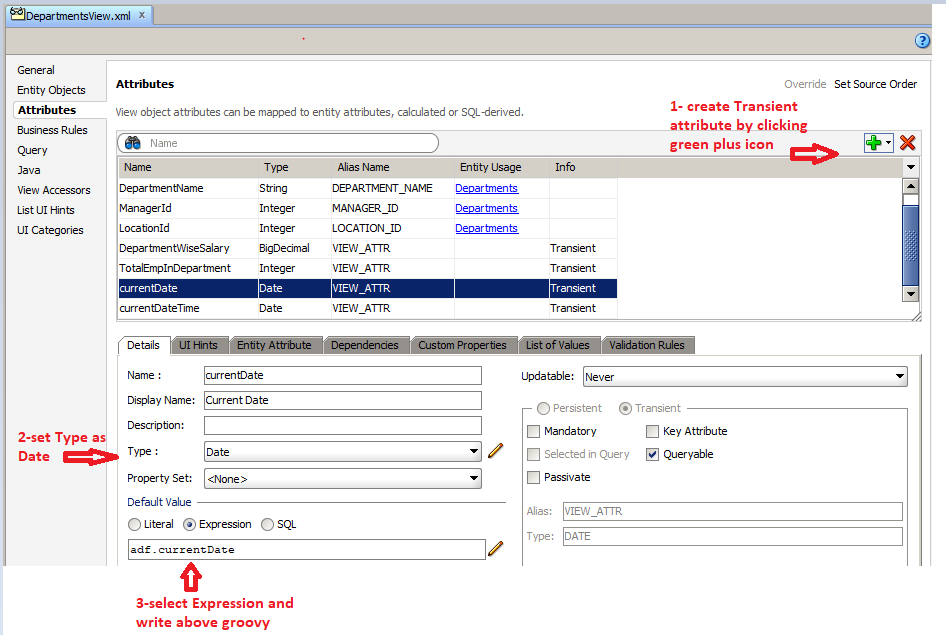
Task: Click the red X icon to delete attribute
Action: (x=907, y=143)
